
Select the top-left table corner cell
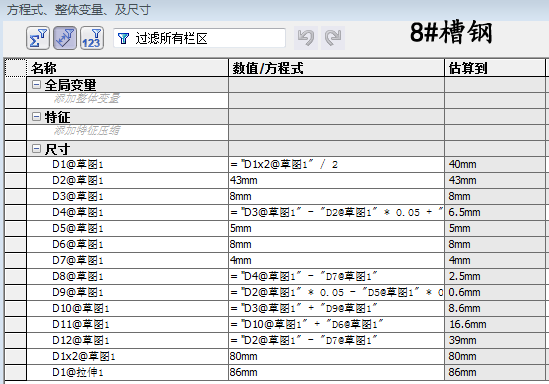[15, 68]
